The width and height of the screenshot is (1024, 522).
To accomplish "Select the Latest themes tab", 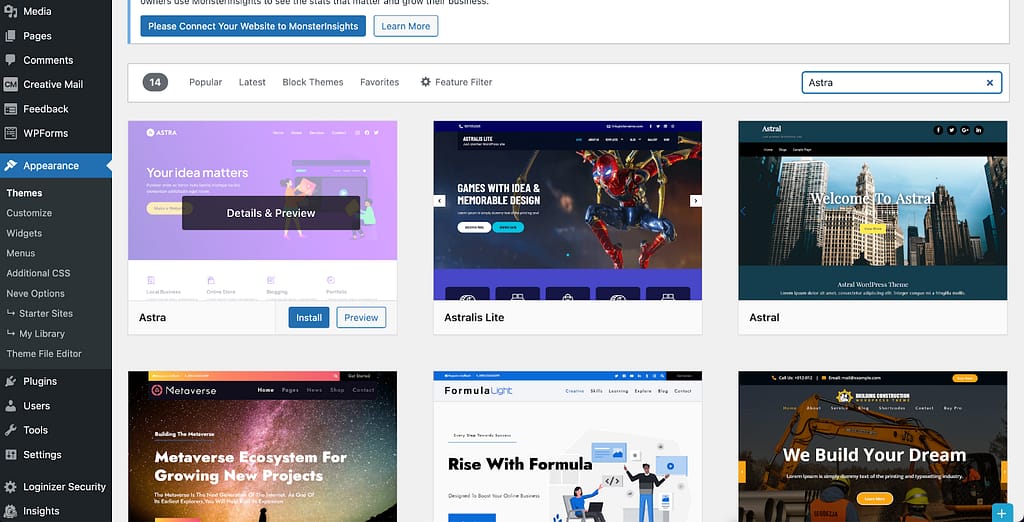I will tap(252, 82).
